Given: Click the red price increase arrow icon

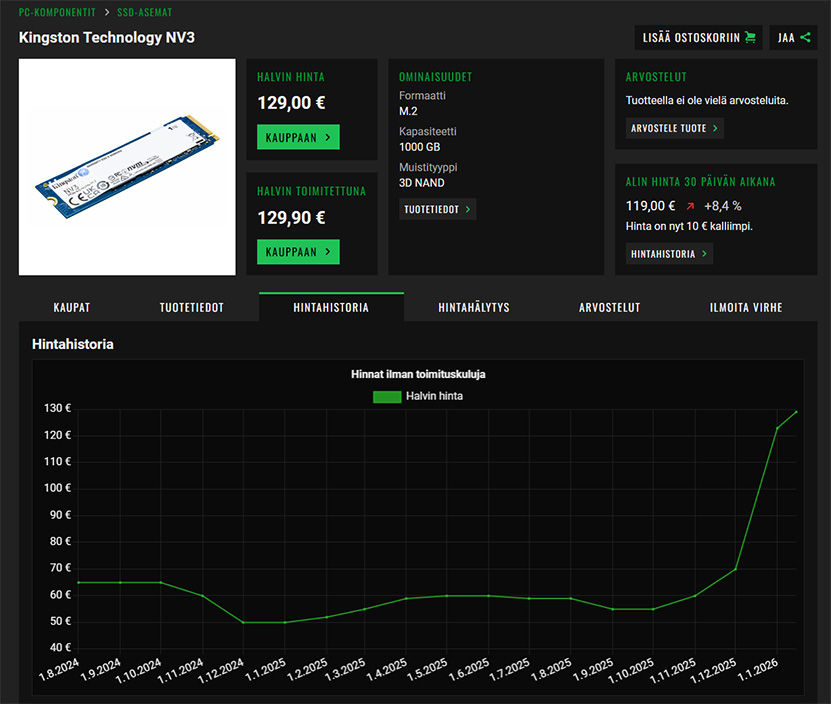Looking at the screenshot, I should [689, 206].
